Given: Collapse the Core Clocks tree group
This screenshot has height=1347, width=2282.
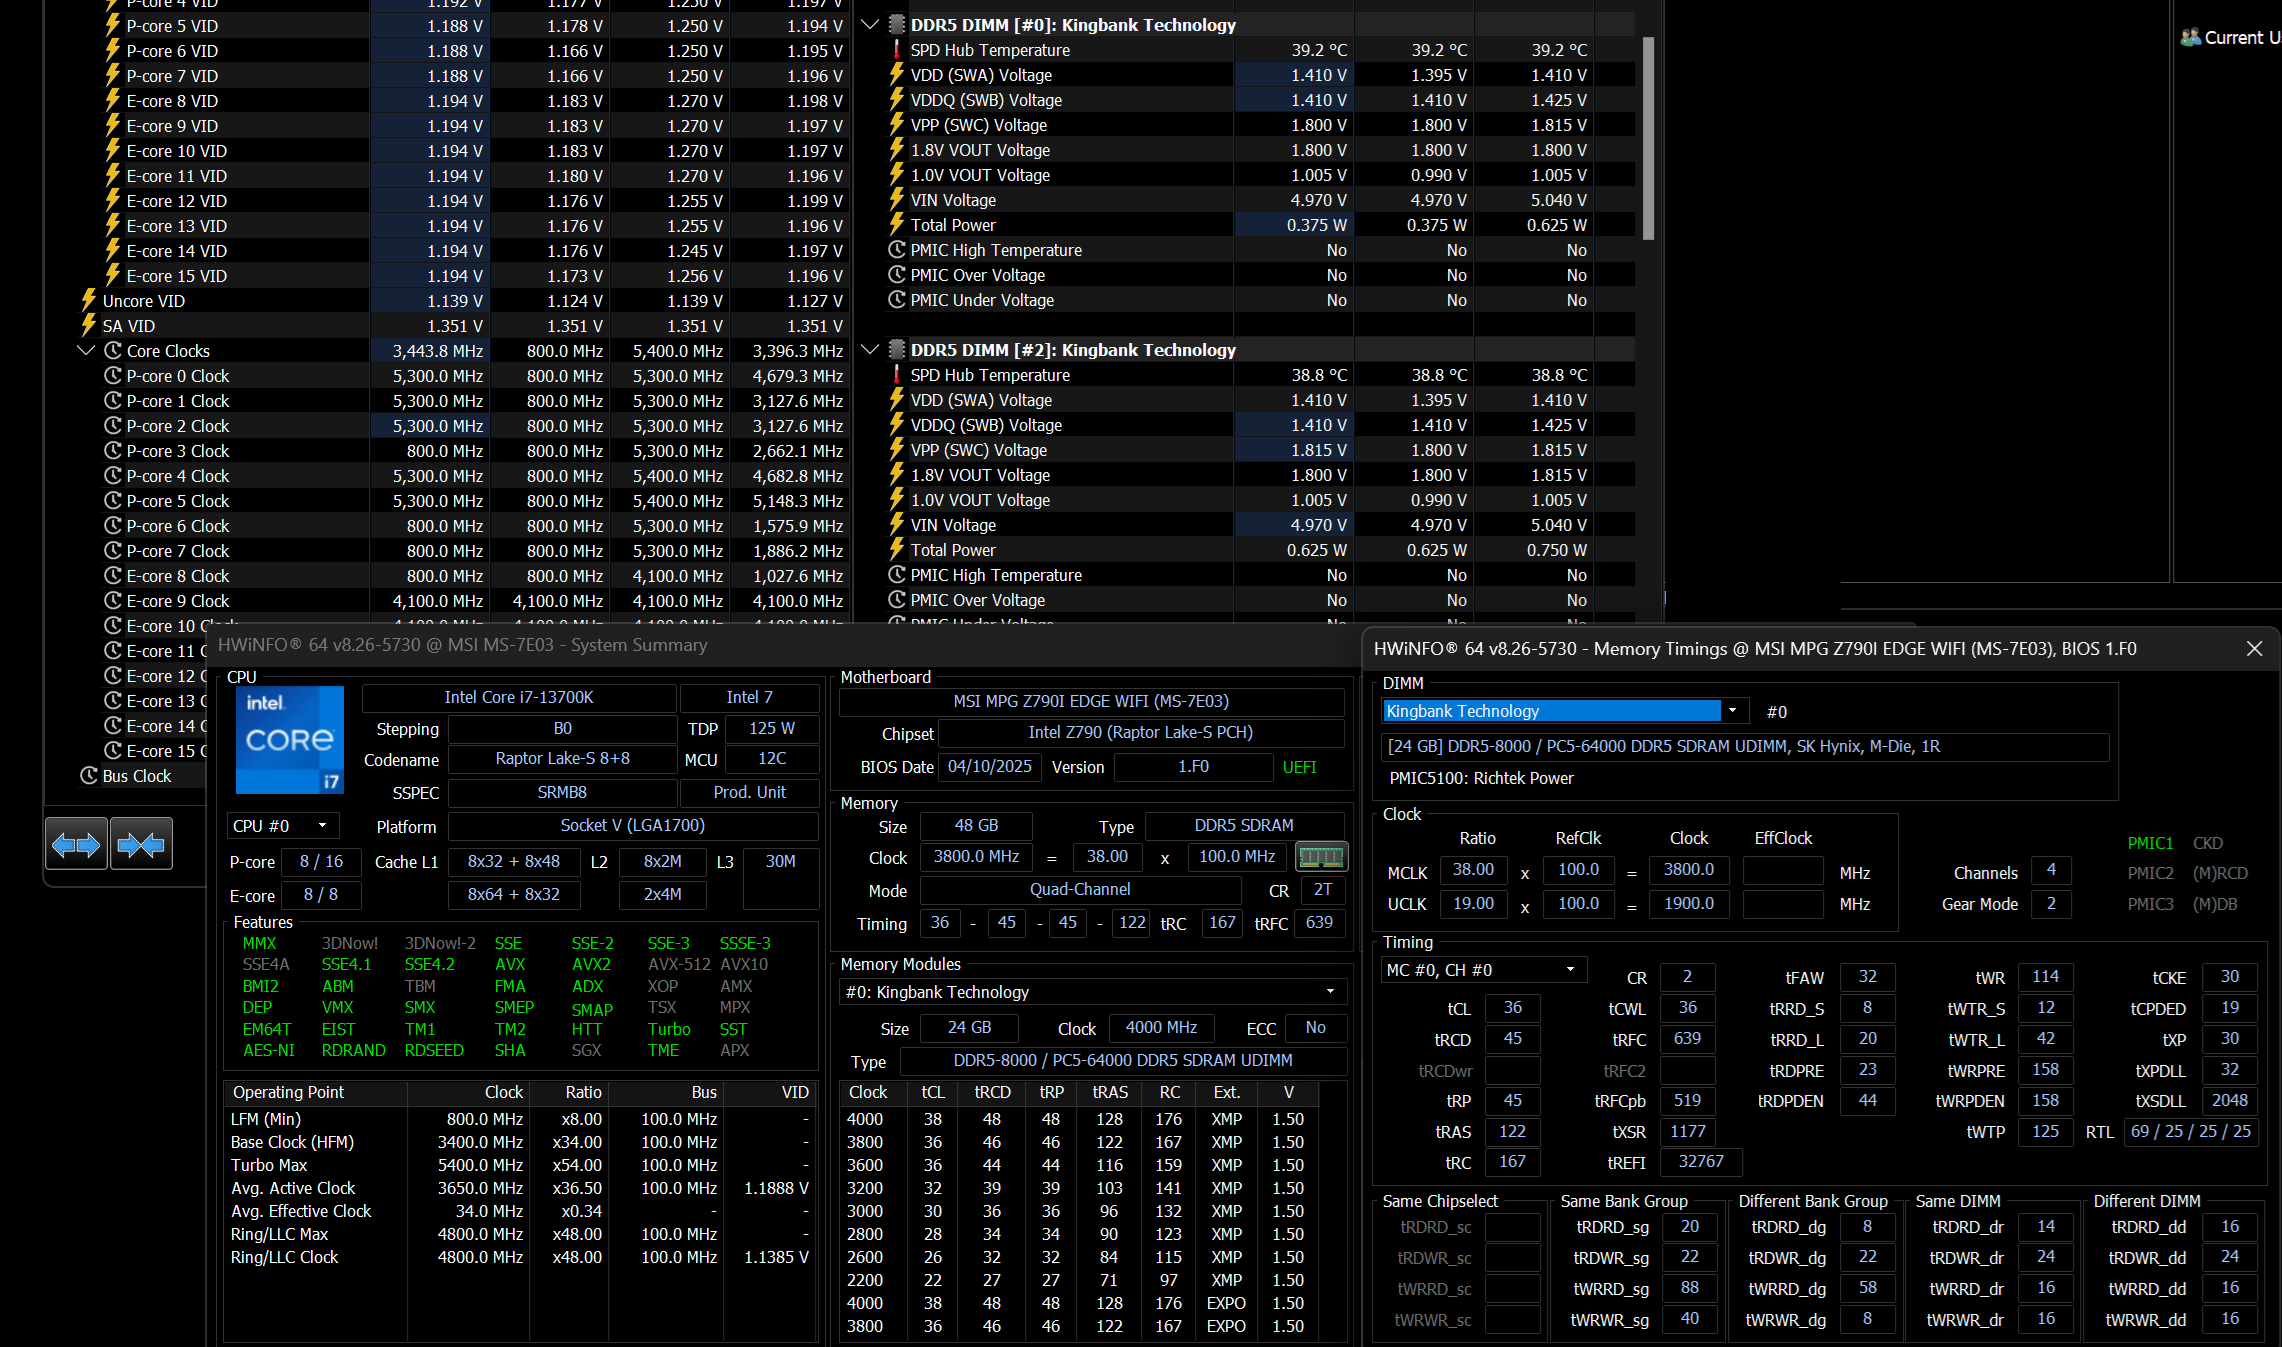Looking at the screenshot, I should [86, 350].
